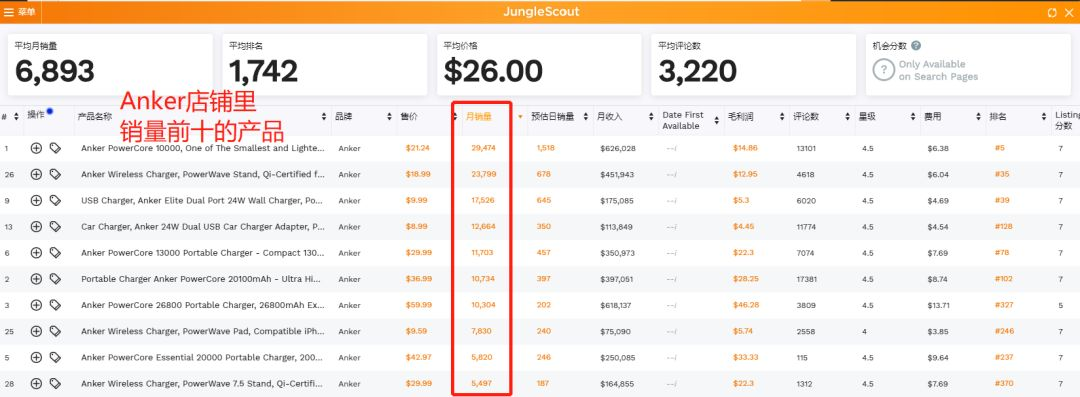Add the PowerWave Stand Wireless Charger row with plus icon
The image size is (1080, 397).
pyautogui.click(x=37, y=174)
